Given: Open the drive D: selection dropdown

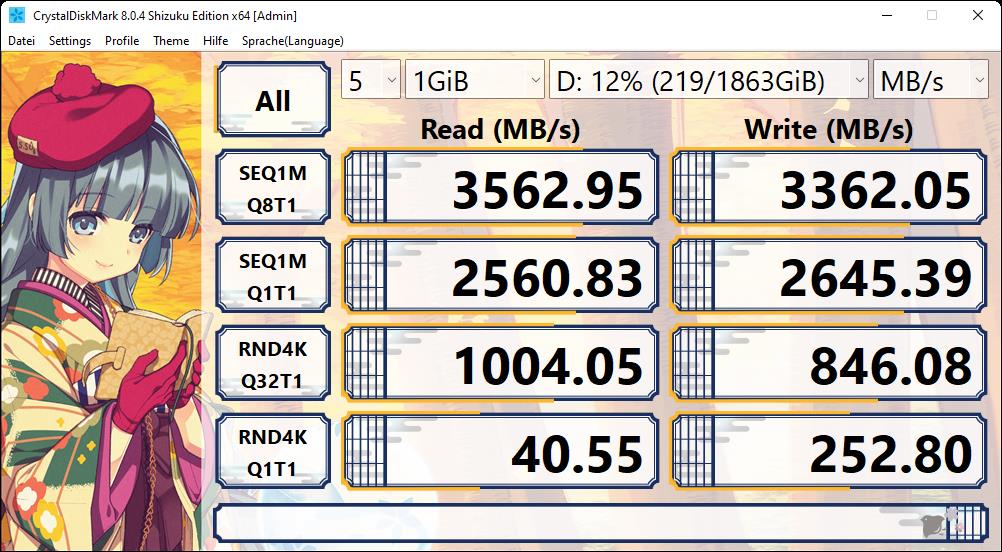Looking at the screenshot, I should click(708, 81).
